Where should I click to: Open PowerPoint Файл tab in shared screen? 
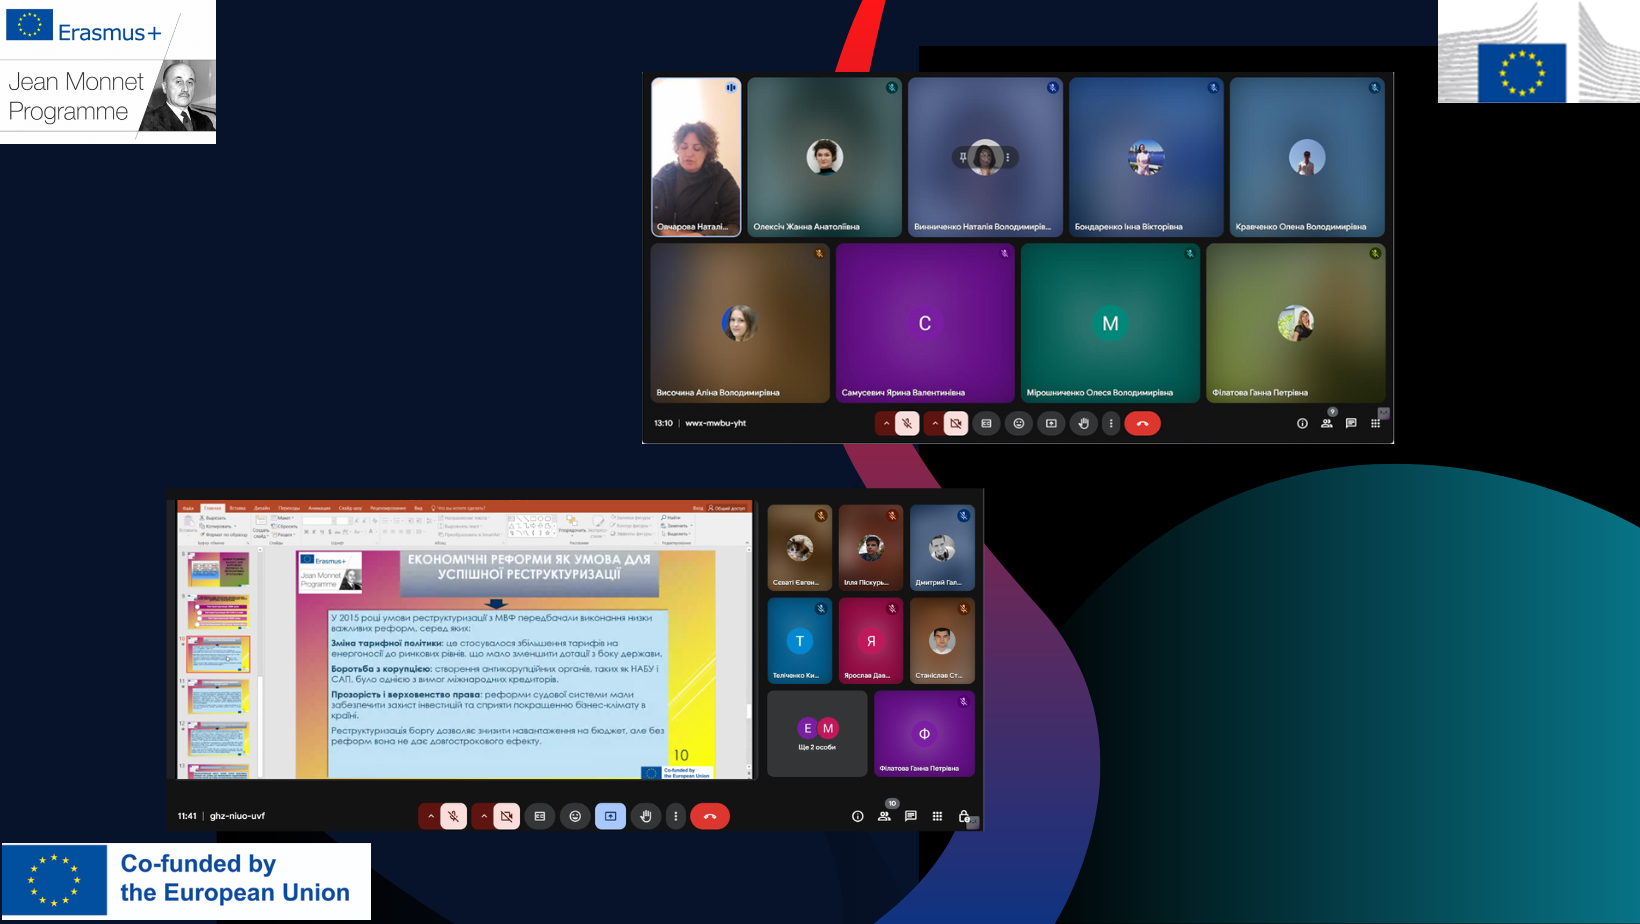point(188,508)
